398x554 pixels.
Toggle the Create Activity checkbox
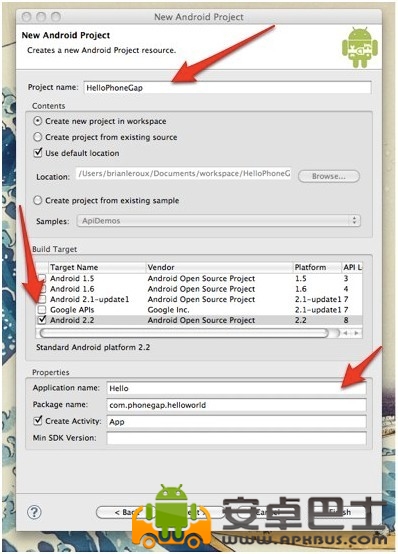(38, 421)
